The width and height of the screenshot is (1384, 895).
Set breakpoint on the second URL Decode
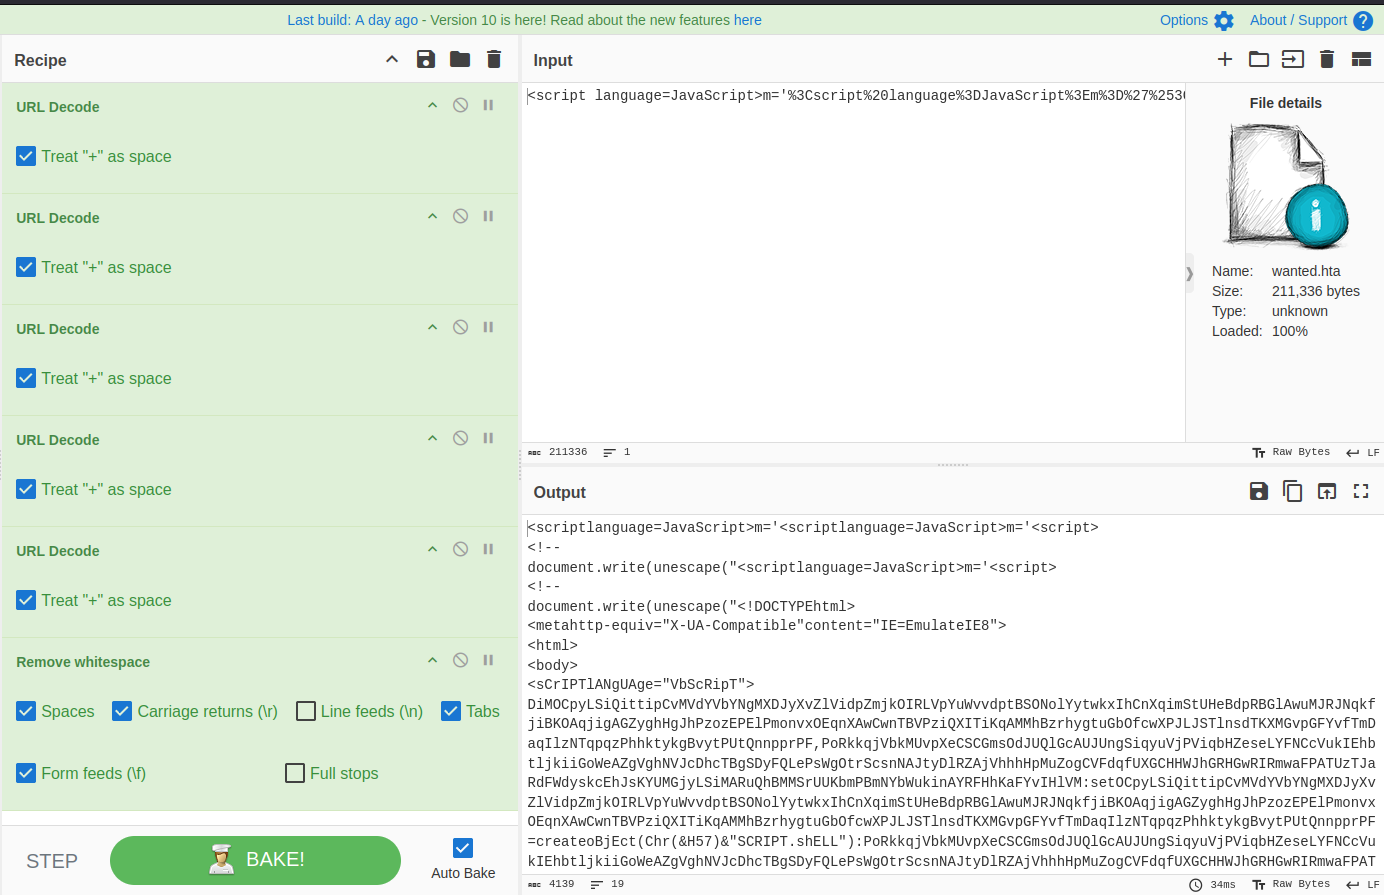[488, 216]
